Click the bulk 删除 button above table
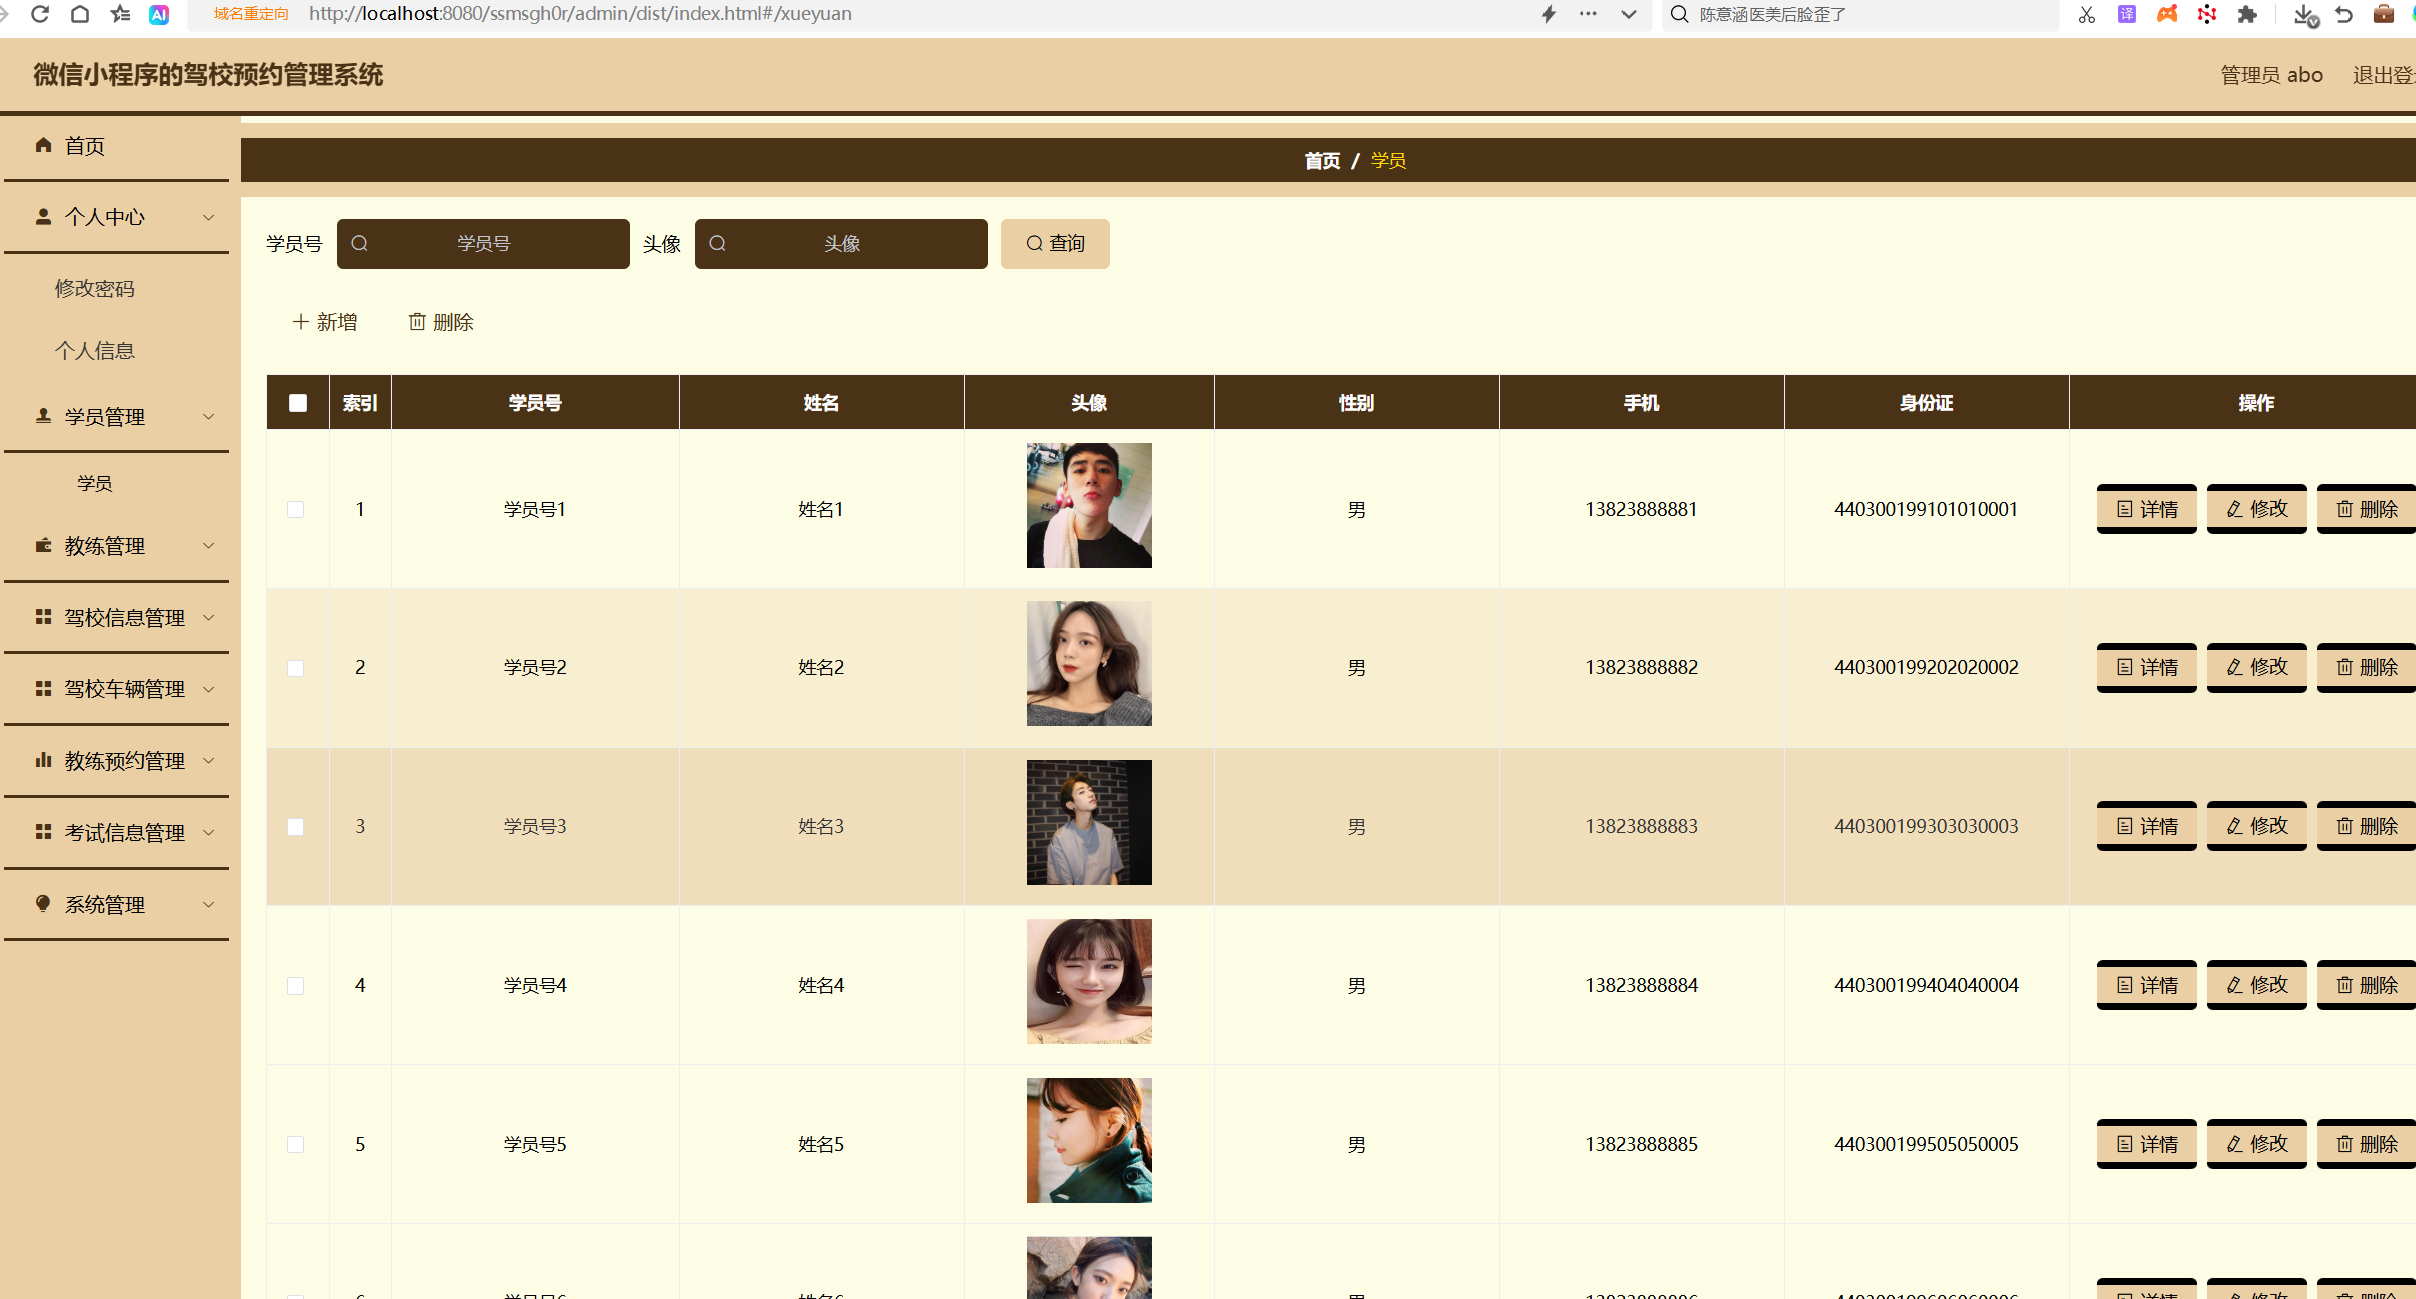The width and height of the screenshot is (2416, 1299). coord(441,322)
